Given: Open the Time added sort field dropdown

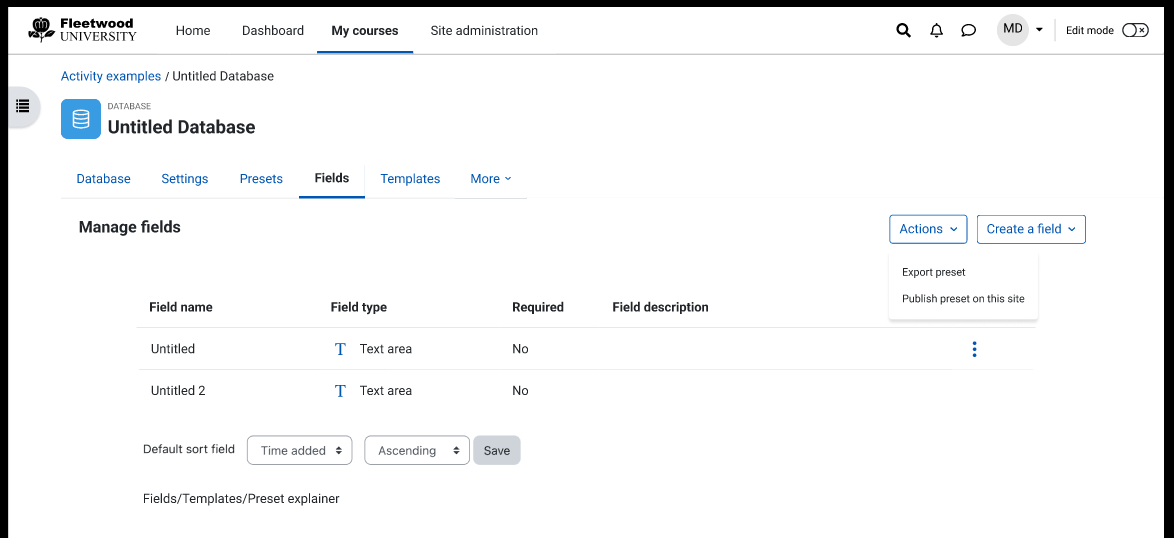Looking at the screenshot, I should point(299,450).
